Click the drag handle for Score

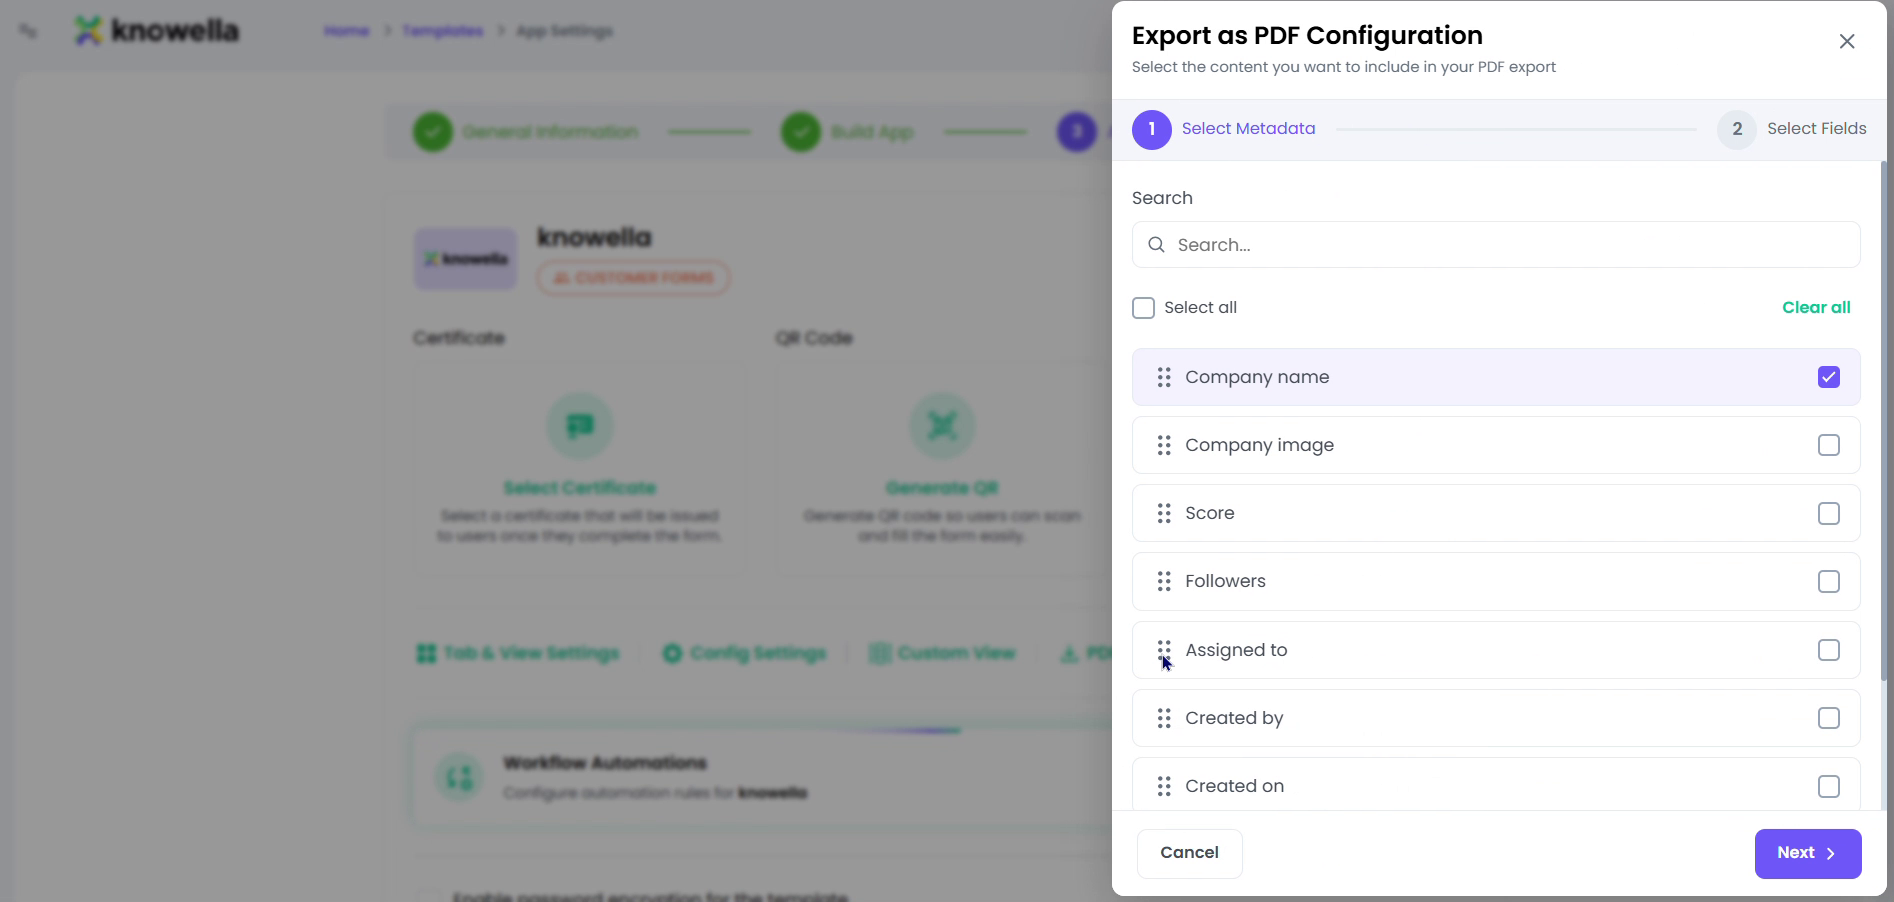pos(1164,513)
